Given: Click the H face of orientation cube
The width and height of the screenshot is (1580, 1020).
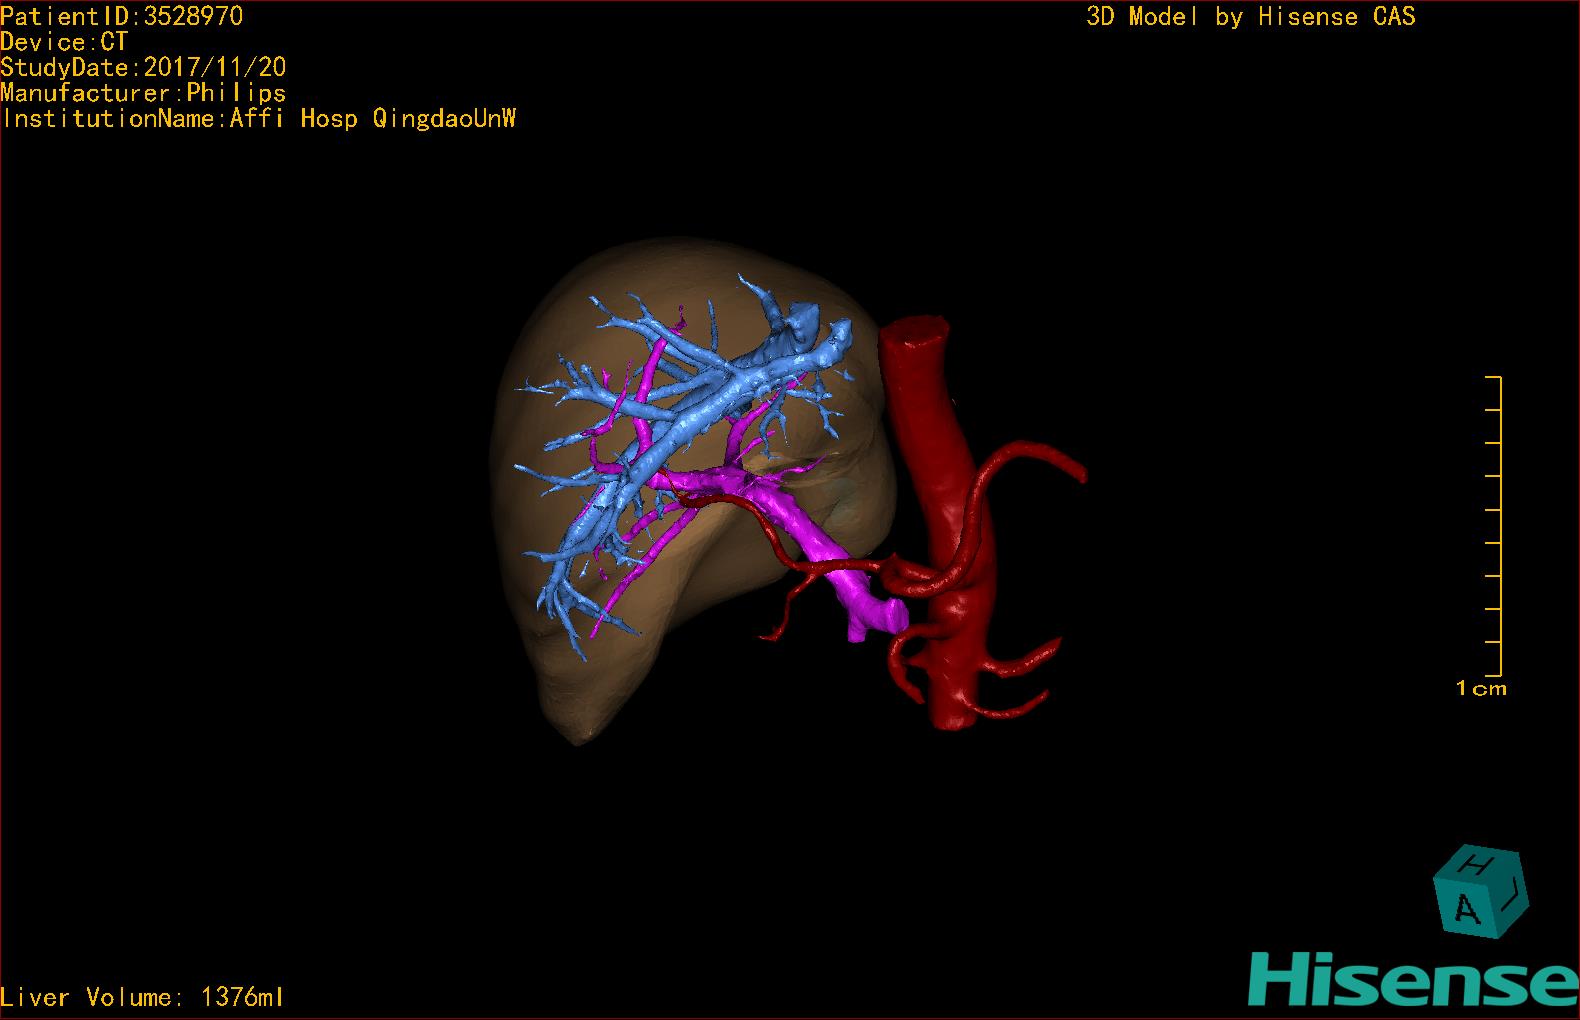Looking at the screenshot, I should [x=1479, y=863].
